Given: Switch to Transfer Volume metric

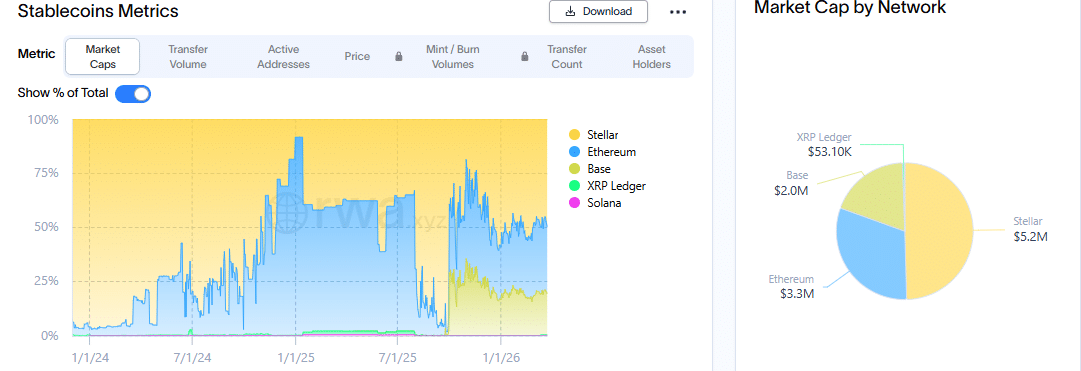Looking at the screenshot, I should 188,57.
